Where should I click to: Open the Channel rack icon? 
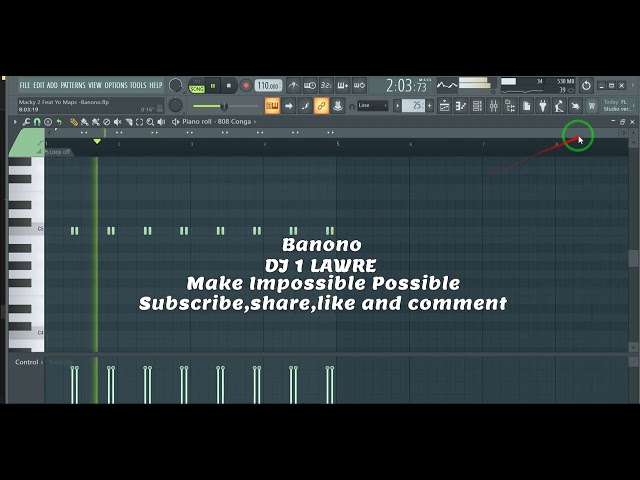tap(477, 106)
